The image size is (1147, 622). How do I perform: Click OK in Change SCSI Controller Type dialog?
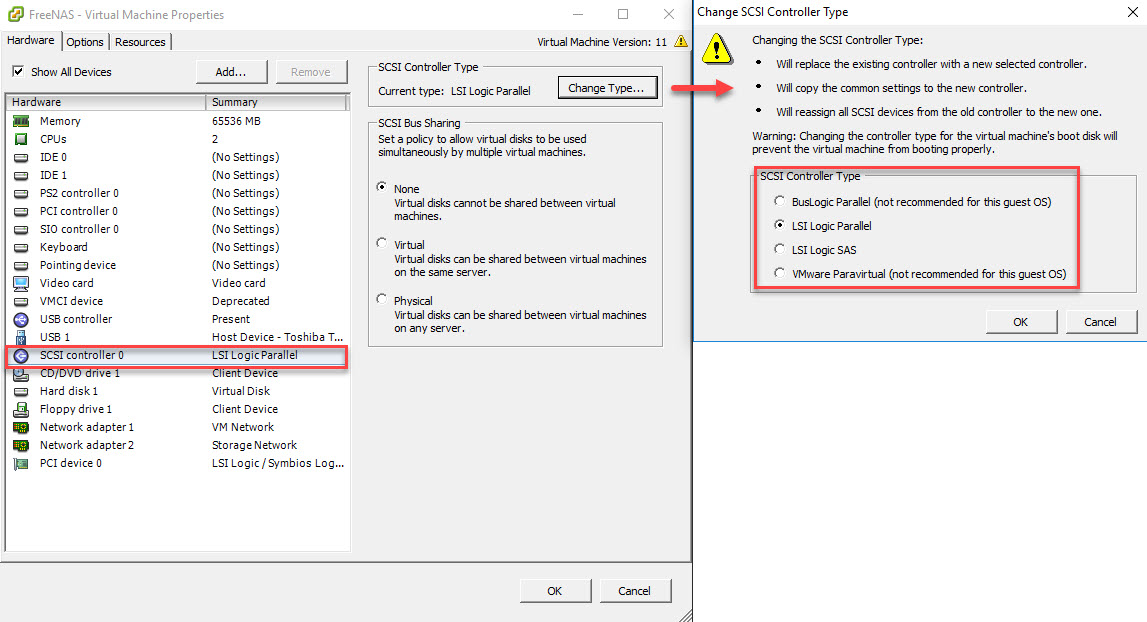[1021, 322]
